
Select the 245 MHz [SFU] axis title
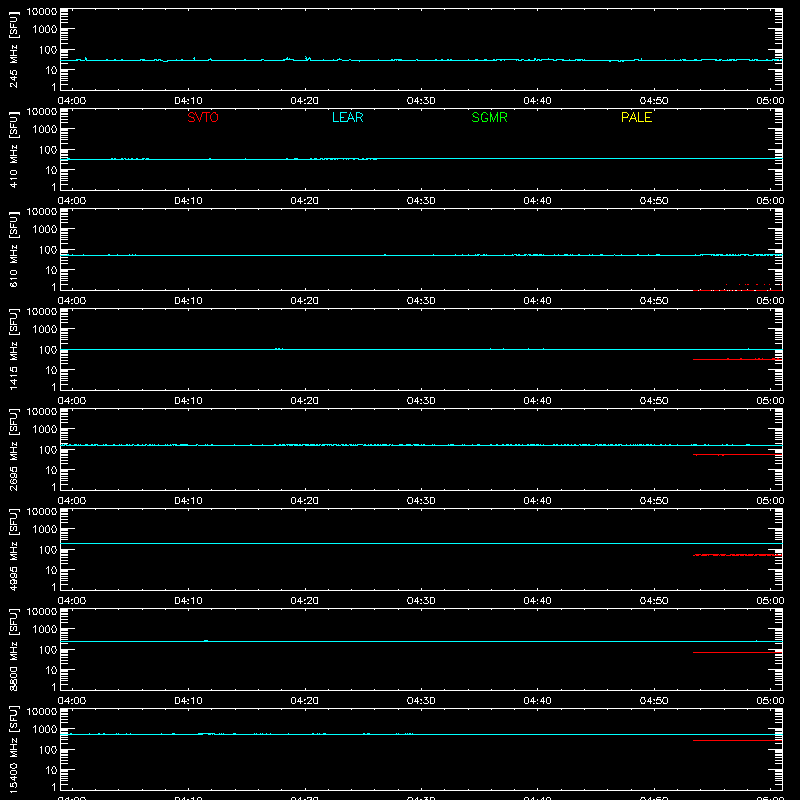(14, 49)
